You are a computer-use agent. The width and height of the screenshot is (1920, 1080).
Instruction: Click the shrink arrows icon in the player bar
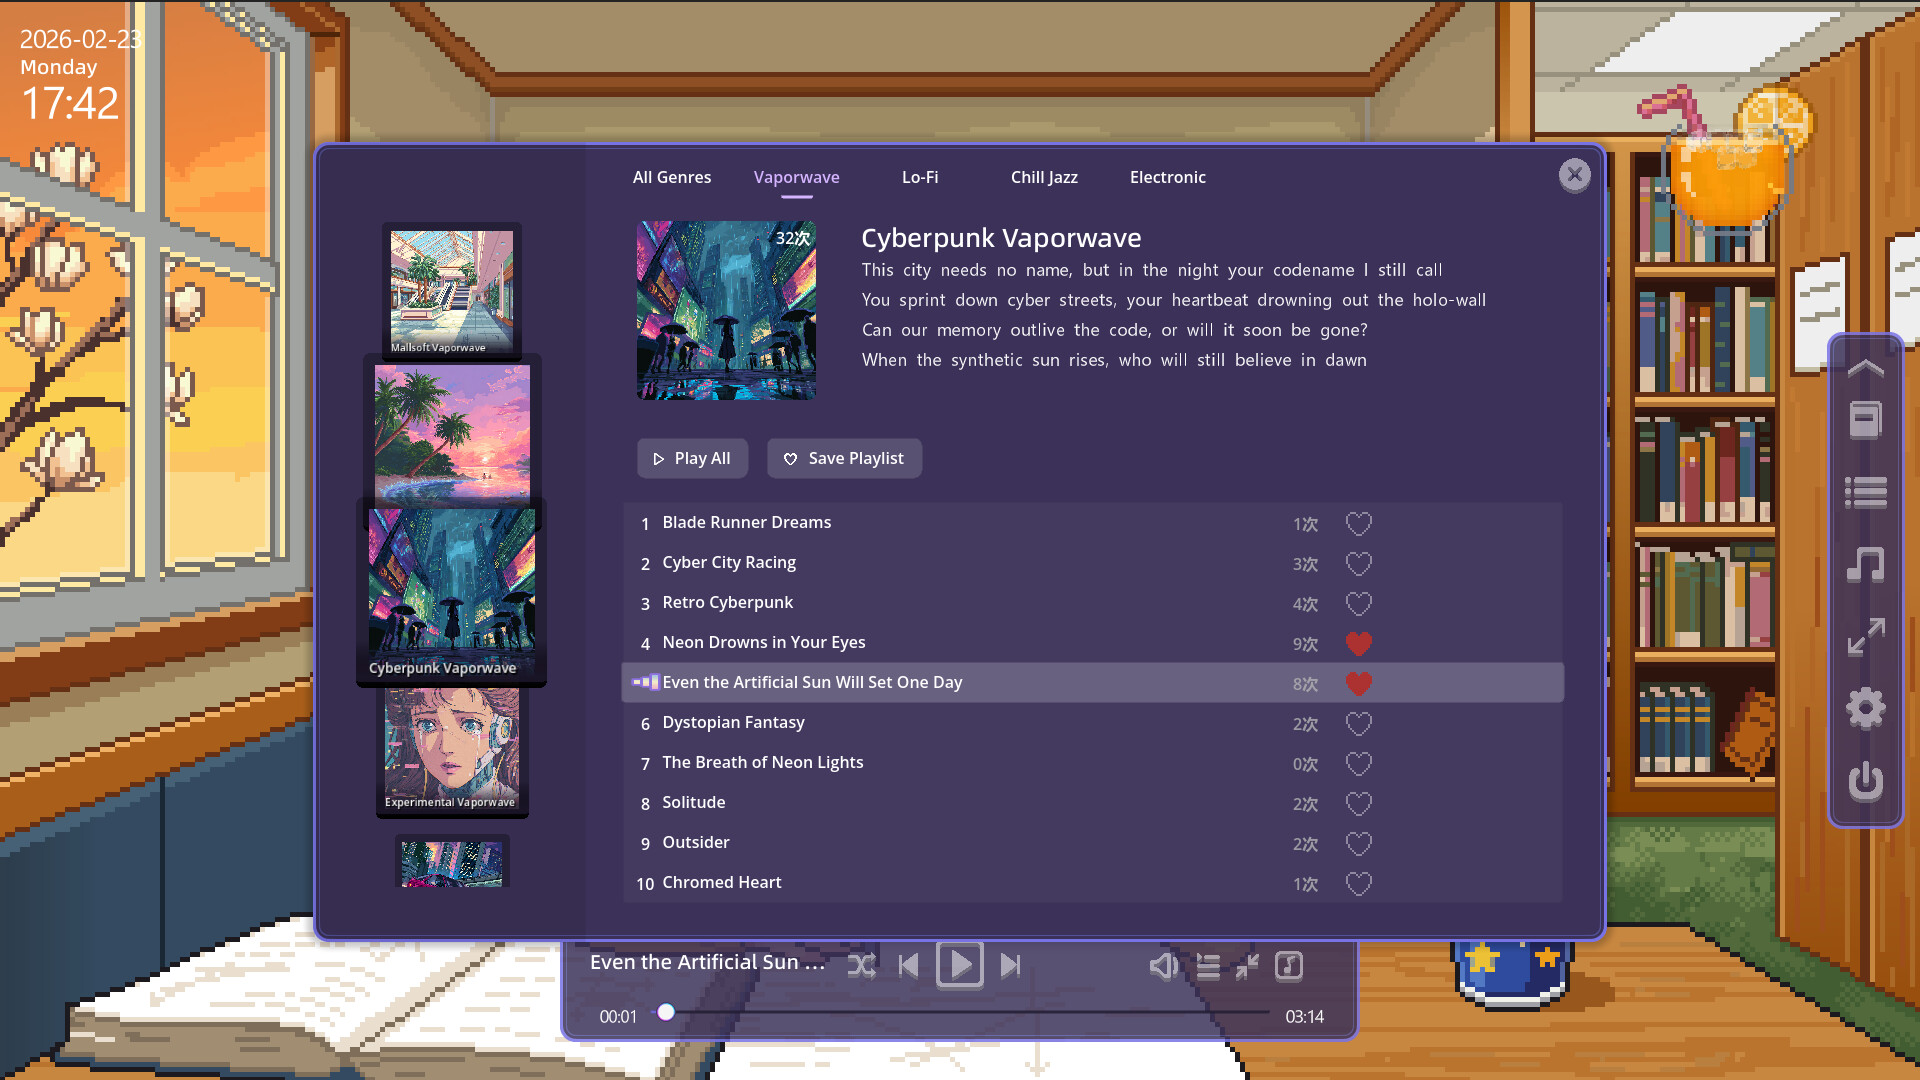coord(1247,966)
